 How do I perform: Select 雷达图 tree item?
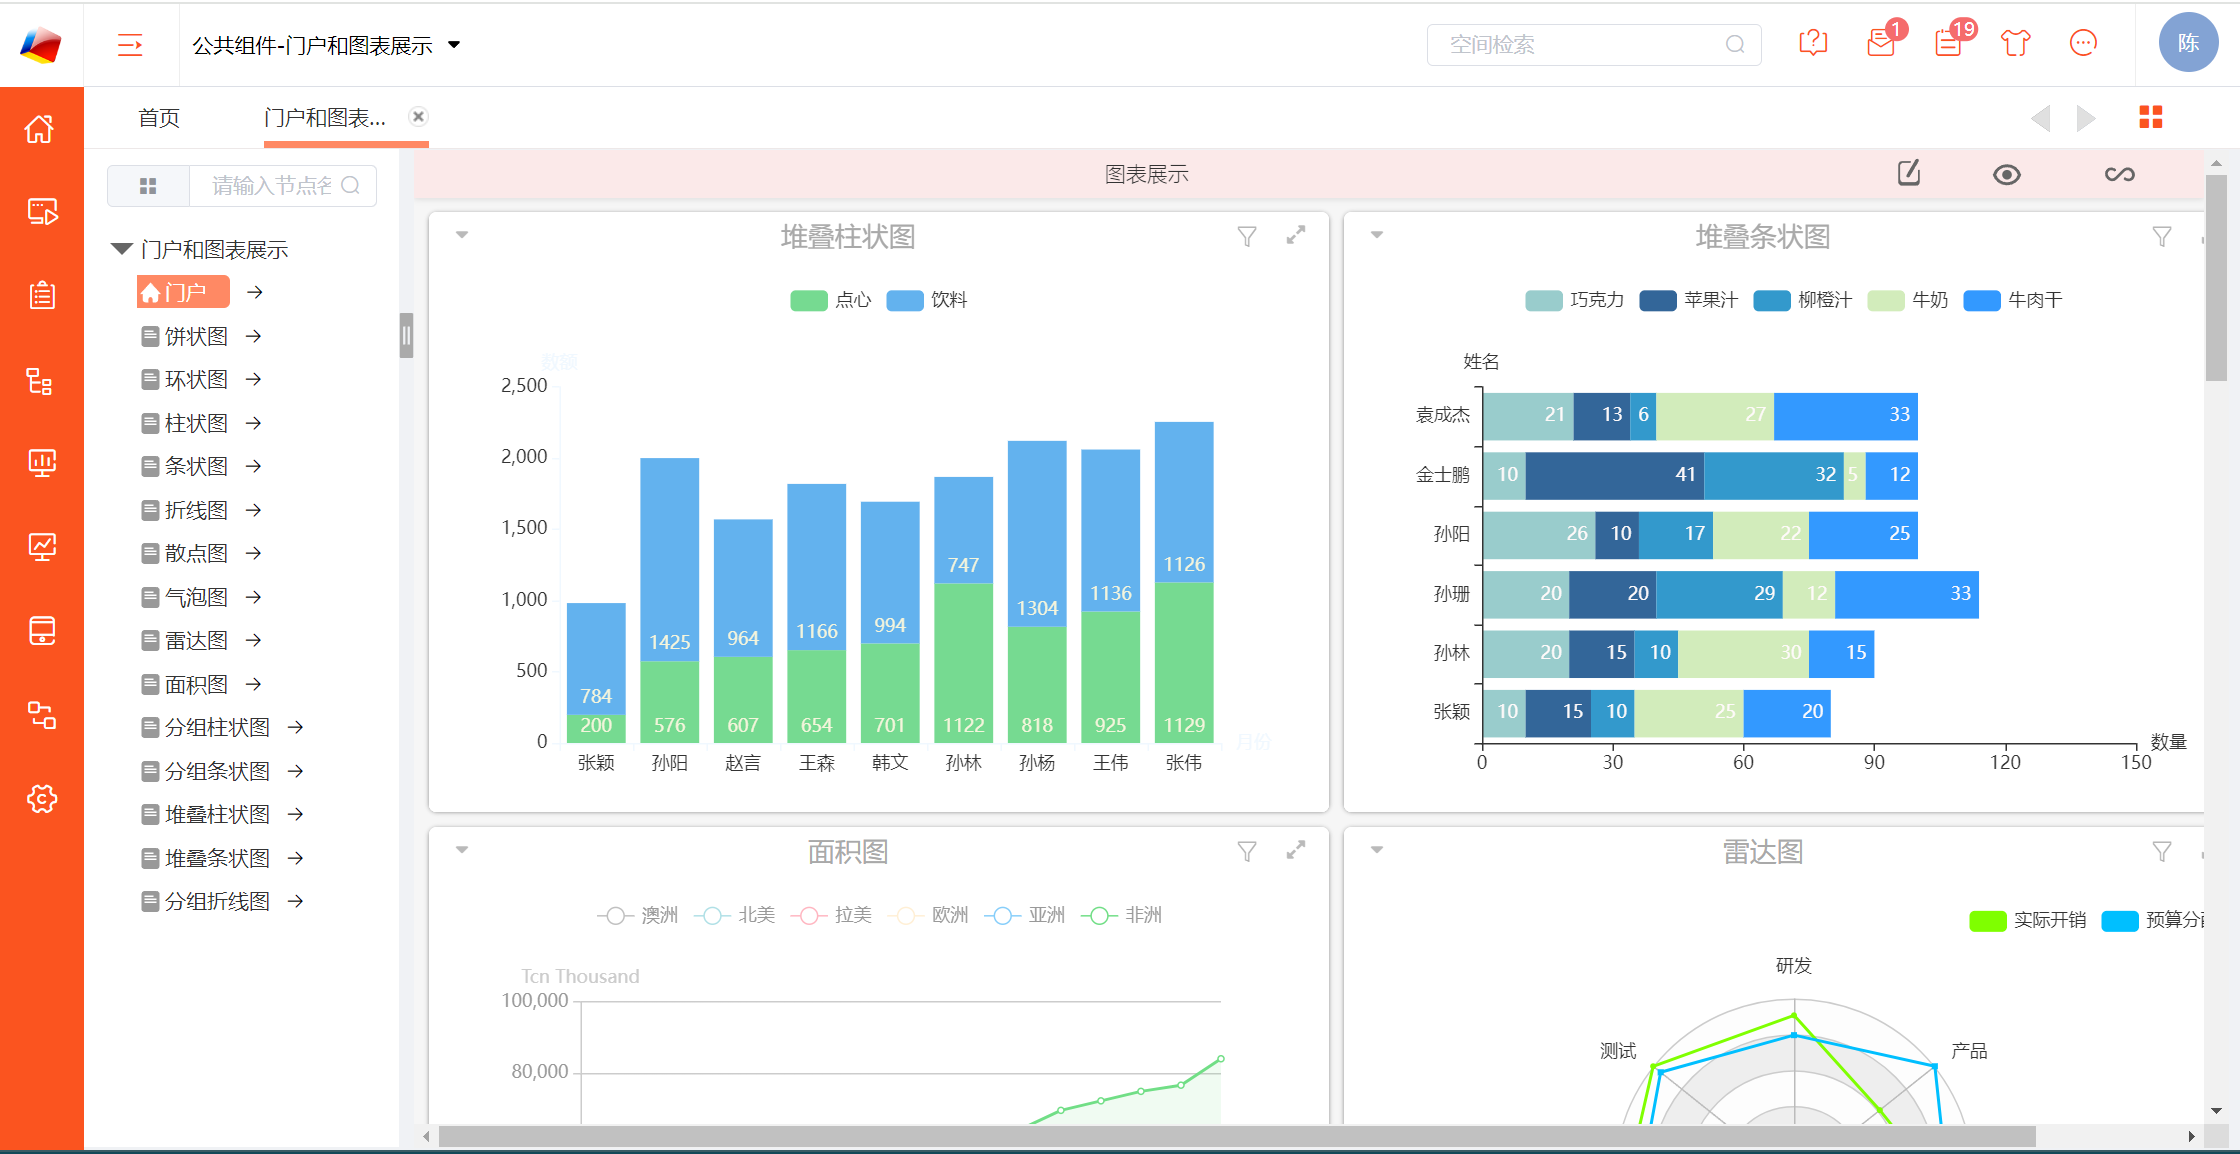(185, 640)
